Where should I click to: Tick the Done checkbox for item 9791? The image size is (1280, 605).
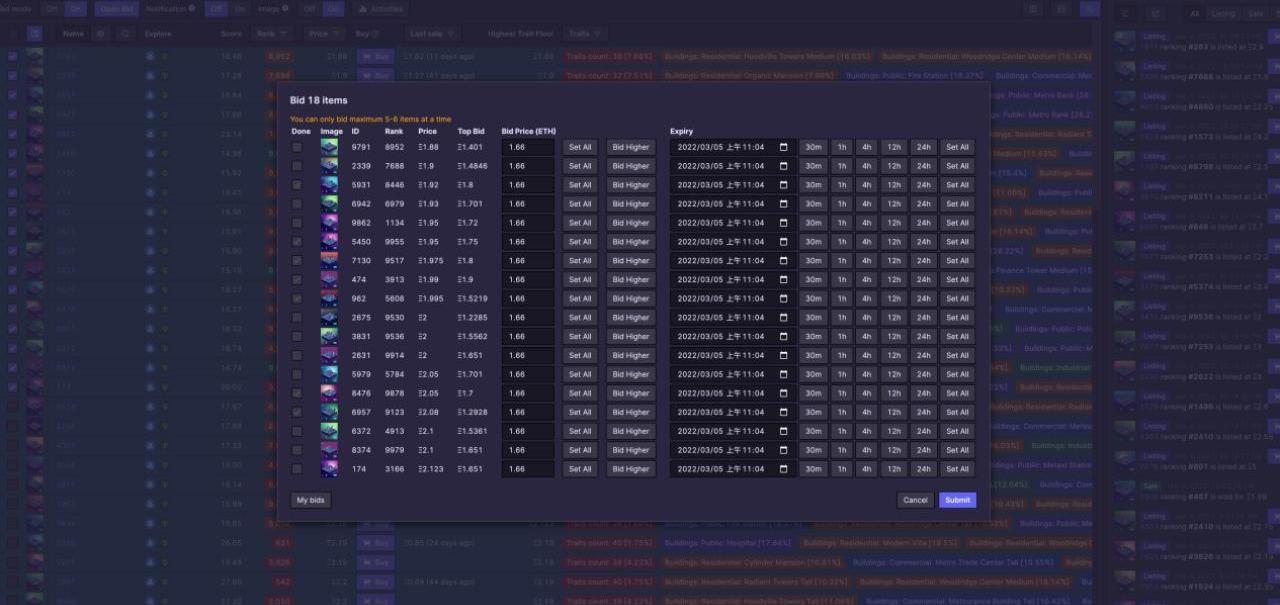coord(297,147)
